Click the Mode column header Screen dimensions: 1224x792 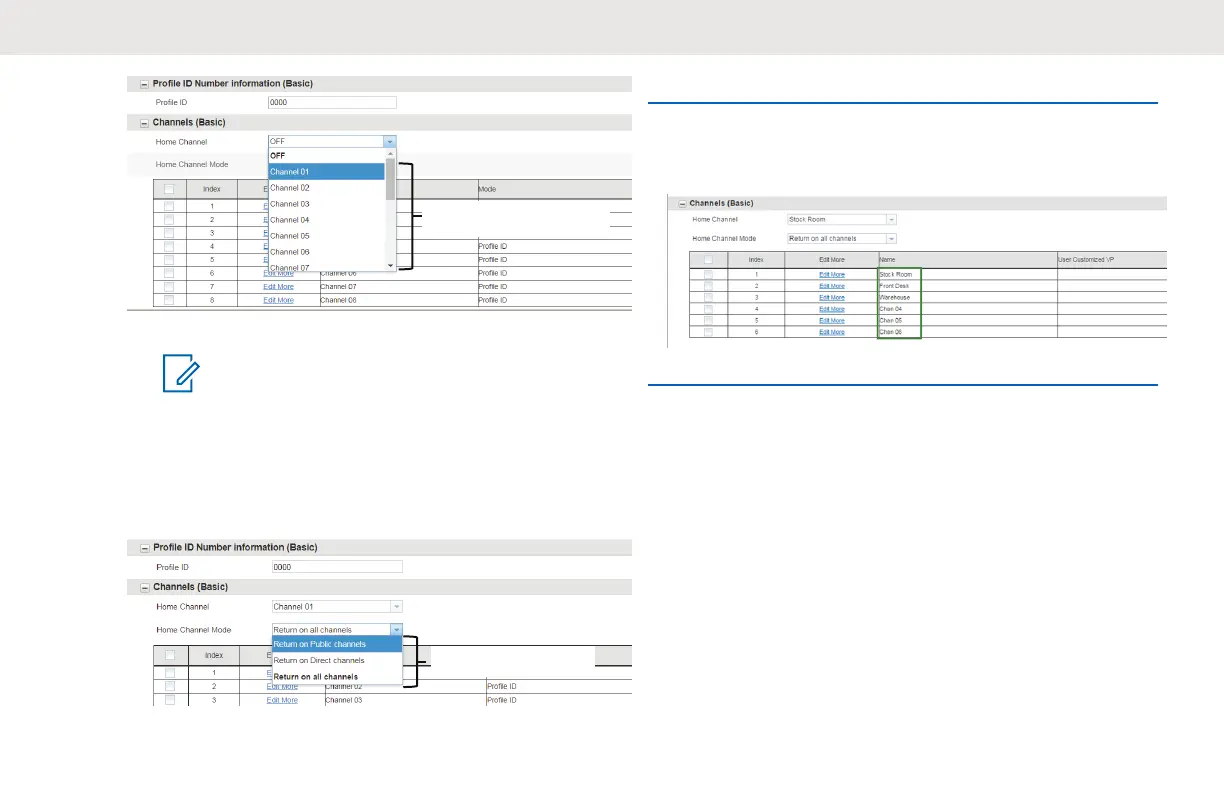[555, 189]
